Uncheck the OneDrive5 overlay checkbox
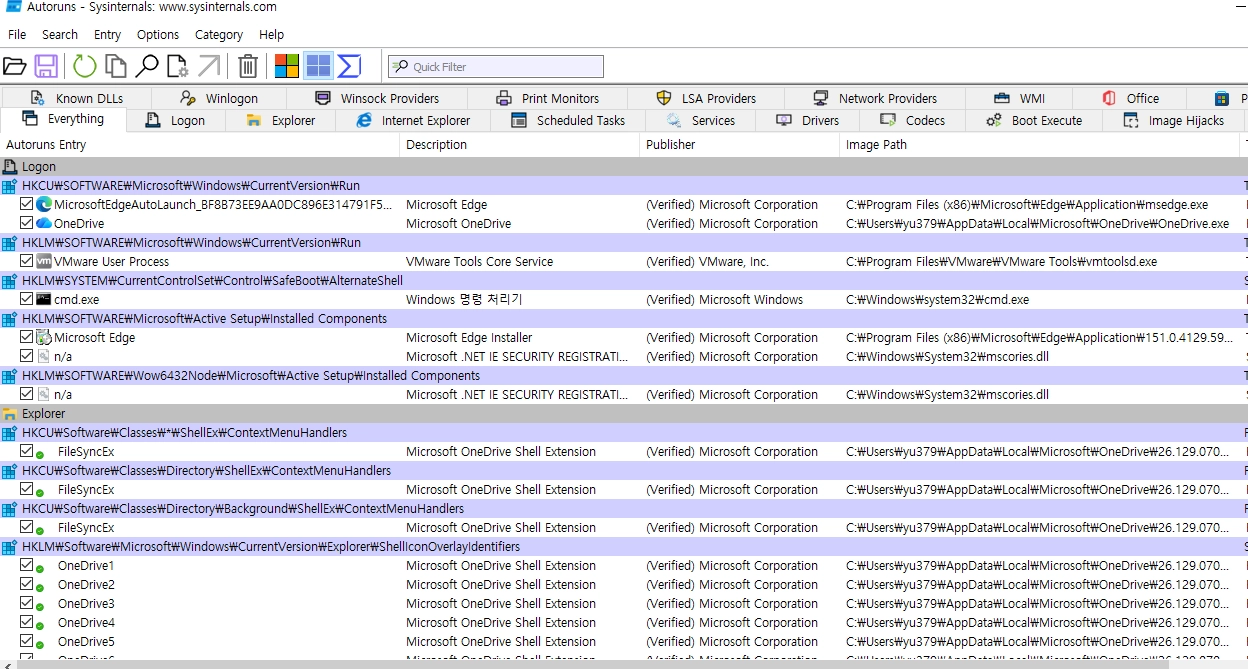The image size is (1248, 669). coord(27,641)
